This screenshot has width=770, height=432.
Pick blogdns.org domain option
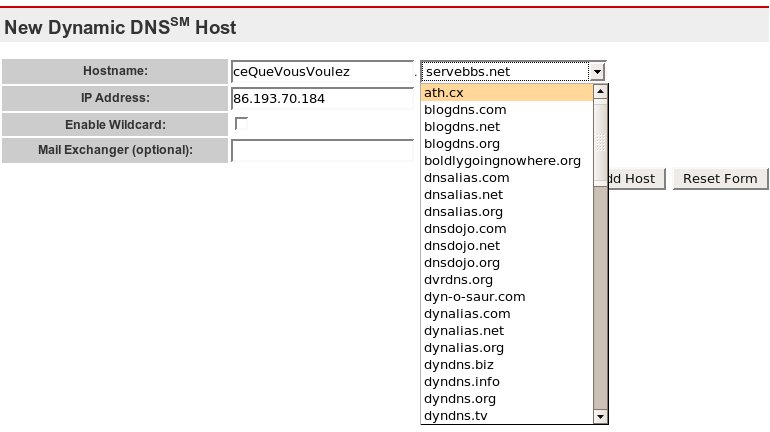pyautogui.click(x=506, y=144)
